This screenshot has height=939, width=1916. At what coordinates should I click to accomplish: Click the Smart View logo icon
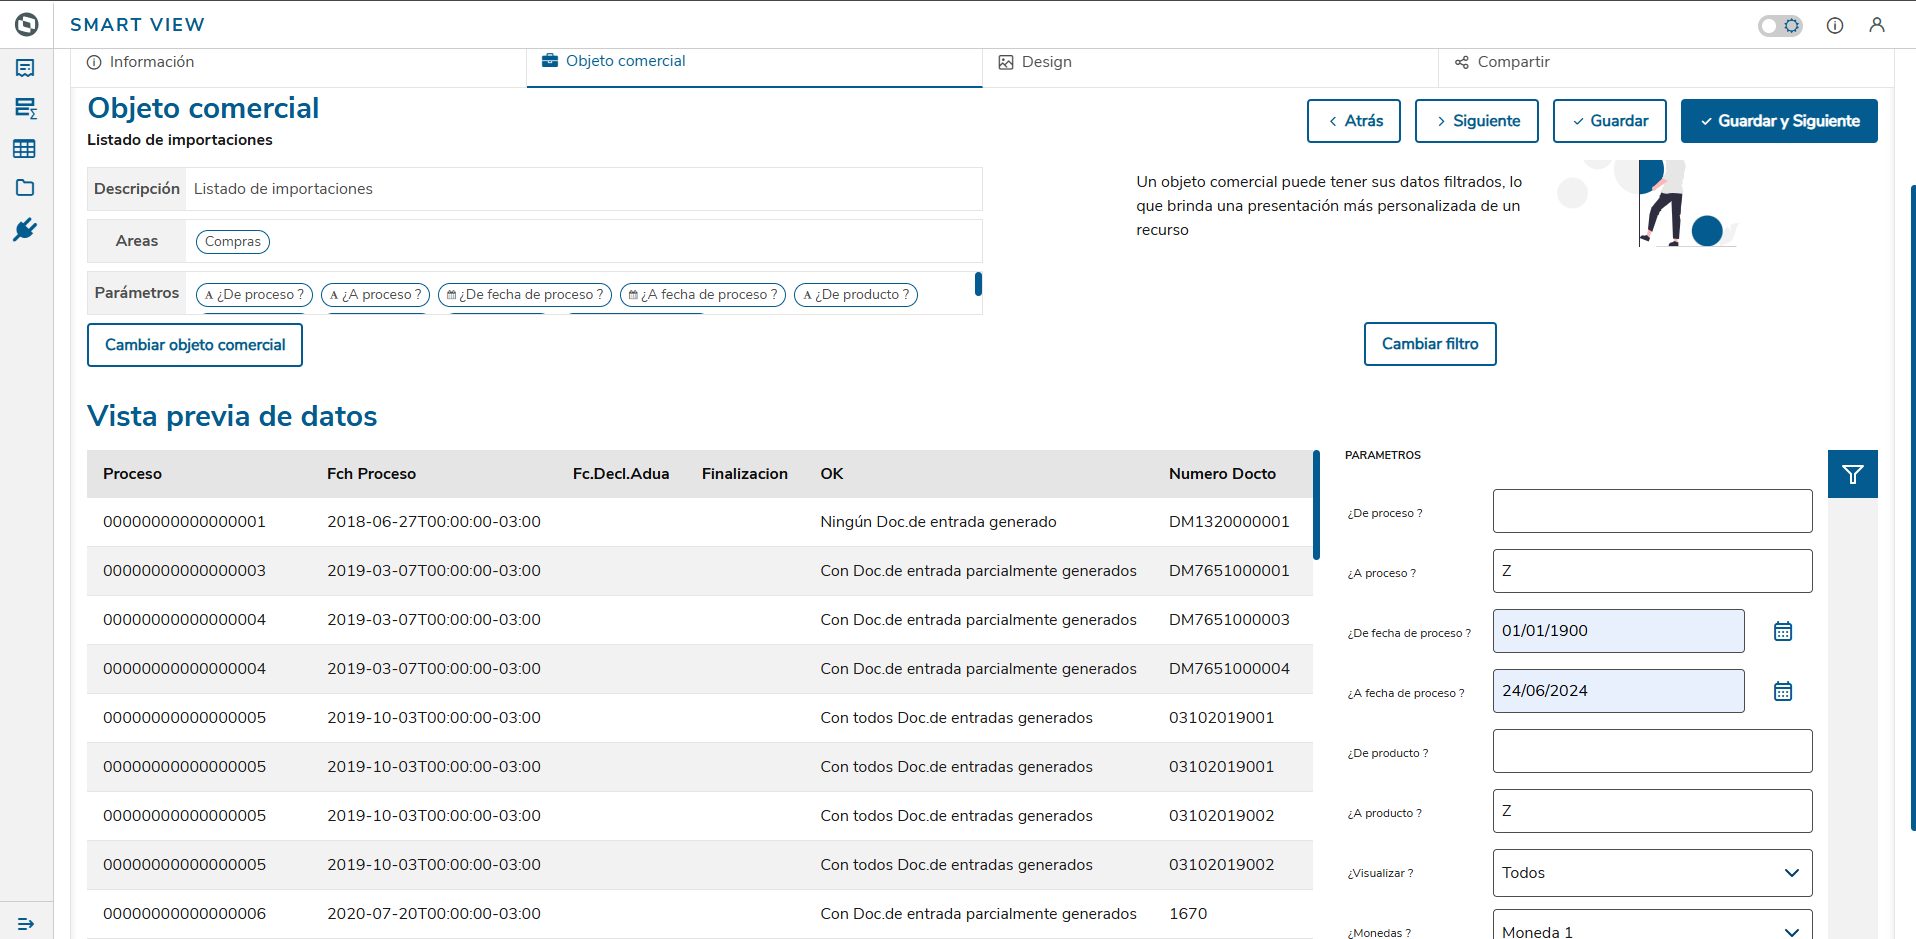tap(27, 24)
